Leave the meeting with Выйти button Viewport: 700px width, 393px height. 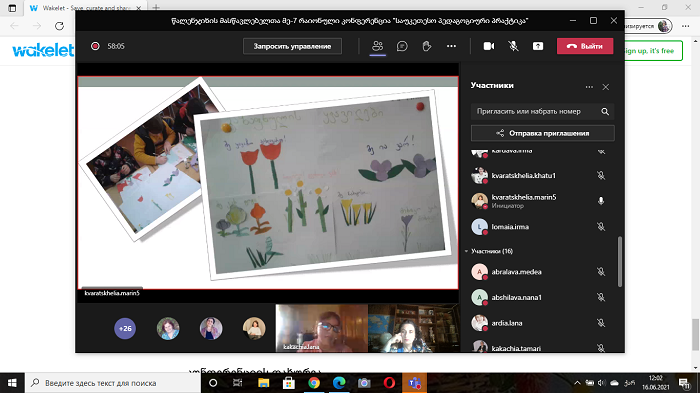click(x=585, y=46)
